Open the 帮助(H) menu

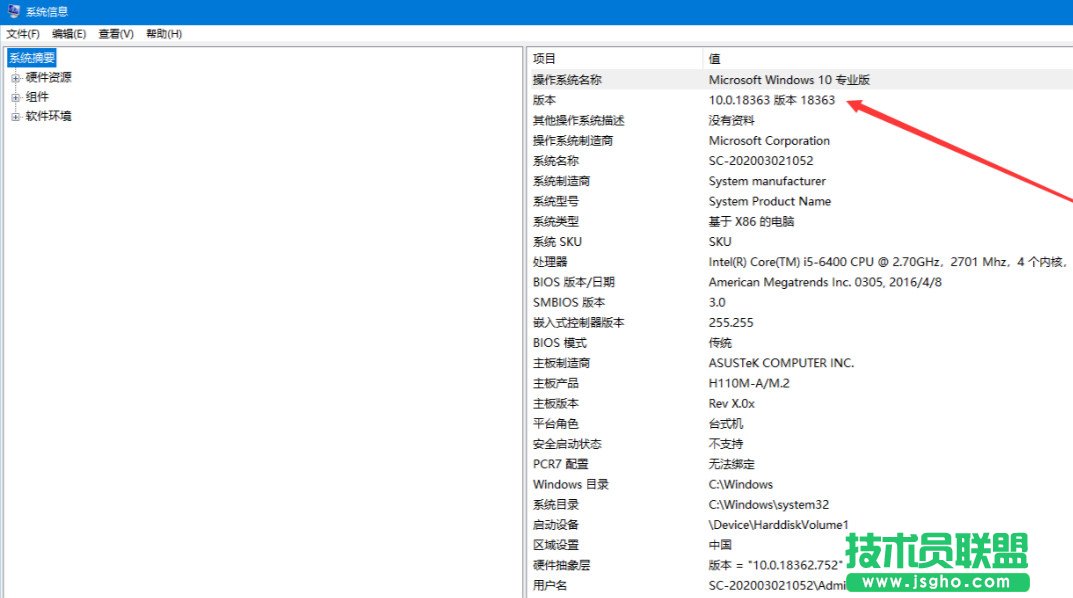(x=158, y=33)
